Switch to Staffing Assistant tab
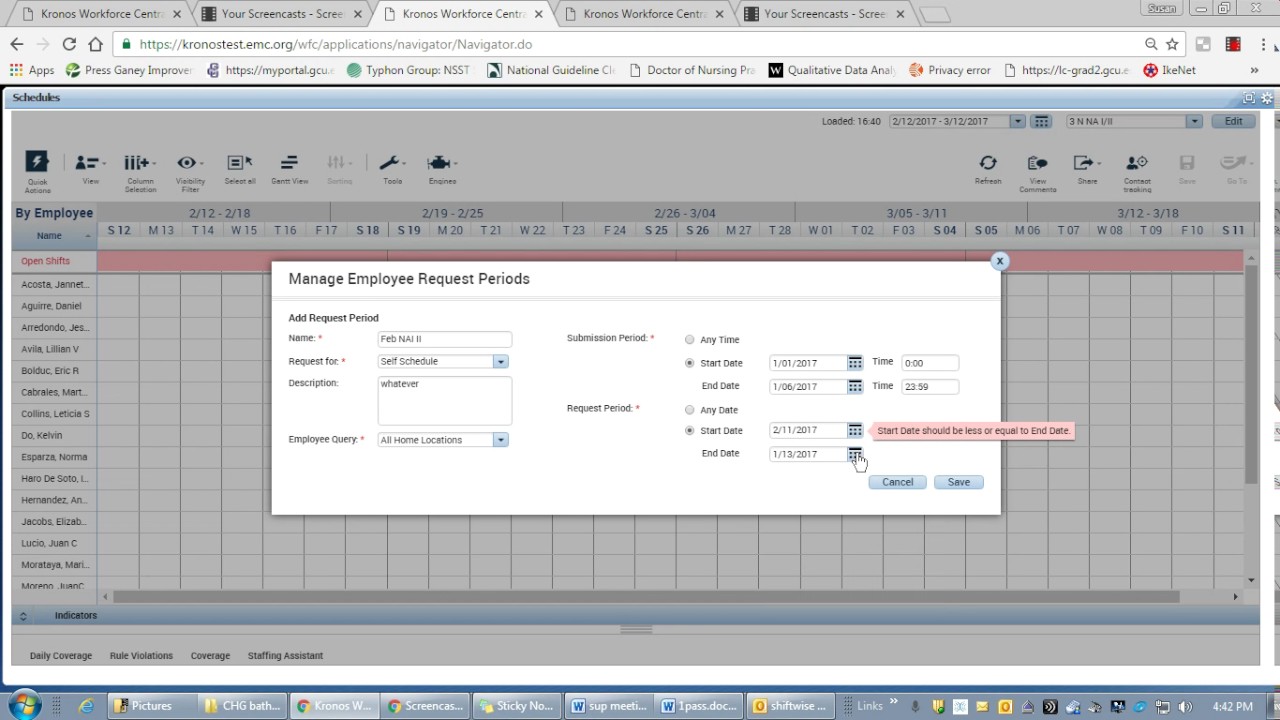 click(x=285, y=656)
